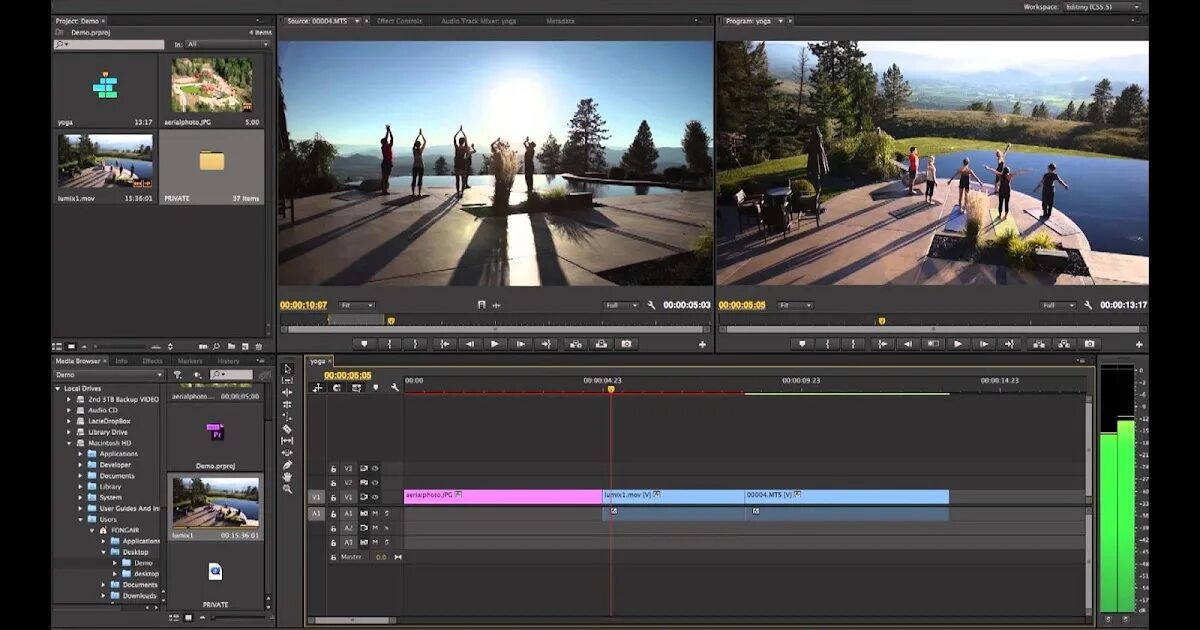Toggle eye visibility for track V1

(375, 497)
